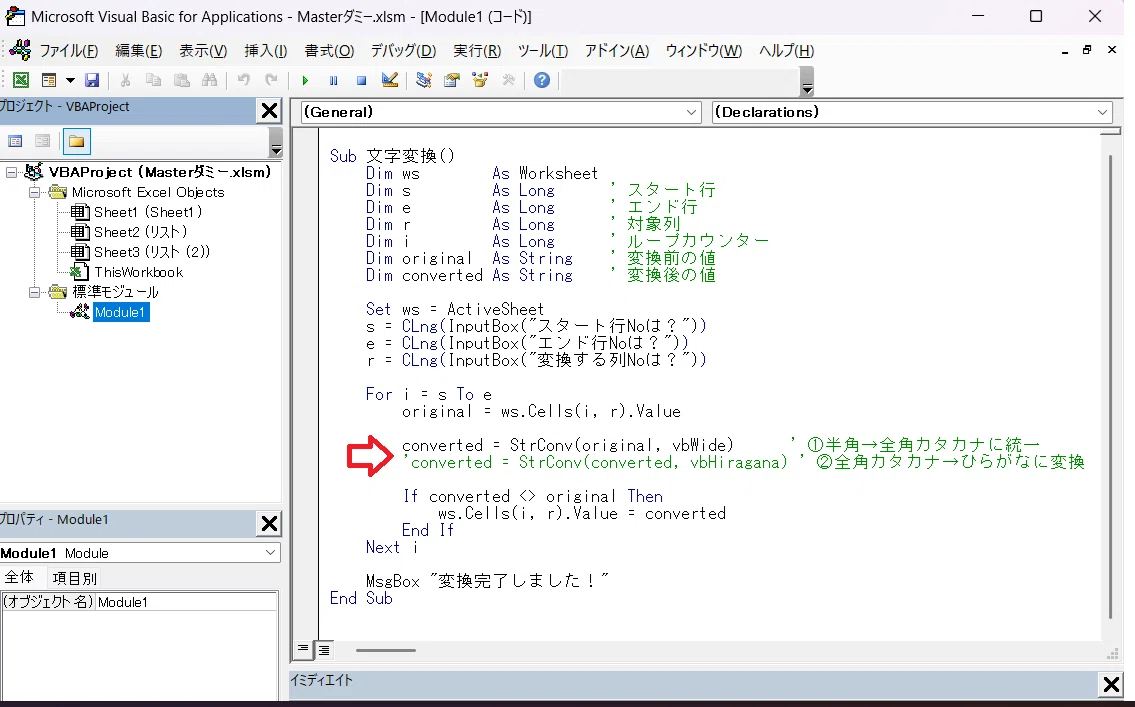
Task: Close the Immediate window panel
Action: pyautogui.click(x=1111, y=684)
